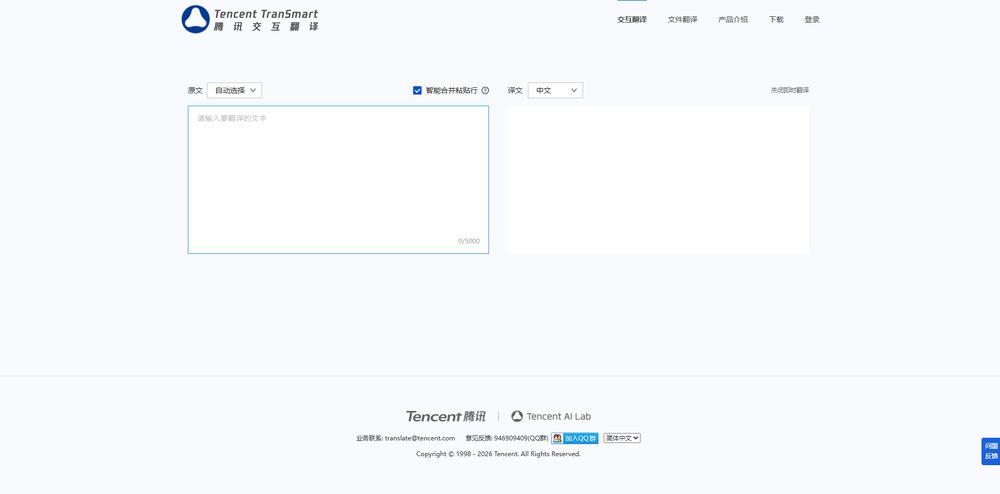The height and width of the screenshot is (494, 1000).
Task: Click the 问题反馈 side button
Action: click(990, 451)
